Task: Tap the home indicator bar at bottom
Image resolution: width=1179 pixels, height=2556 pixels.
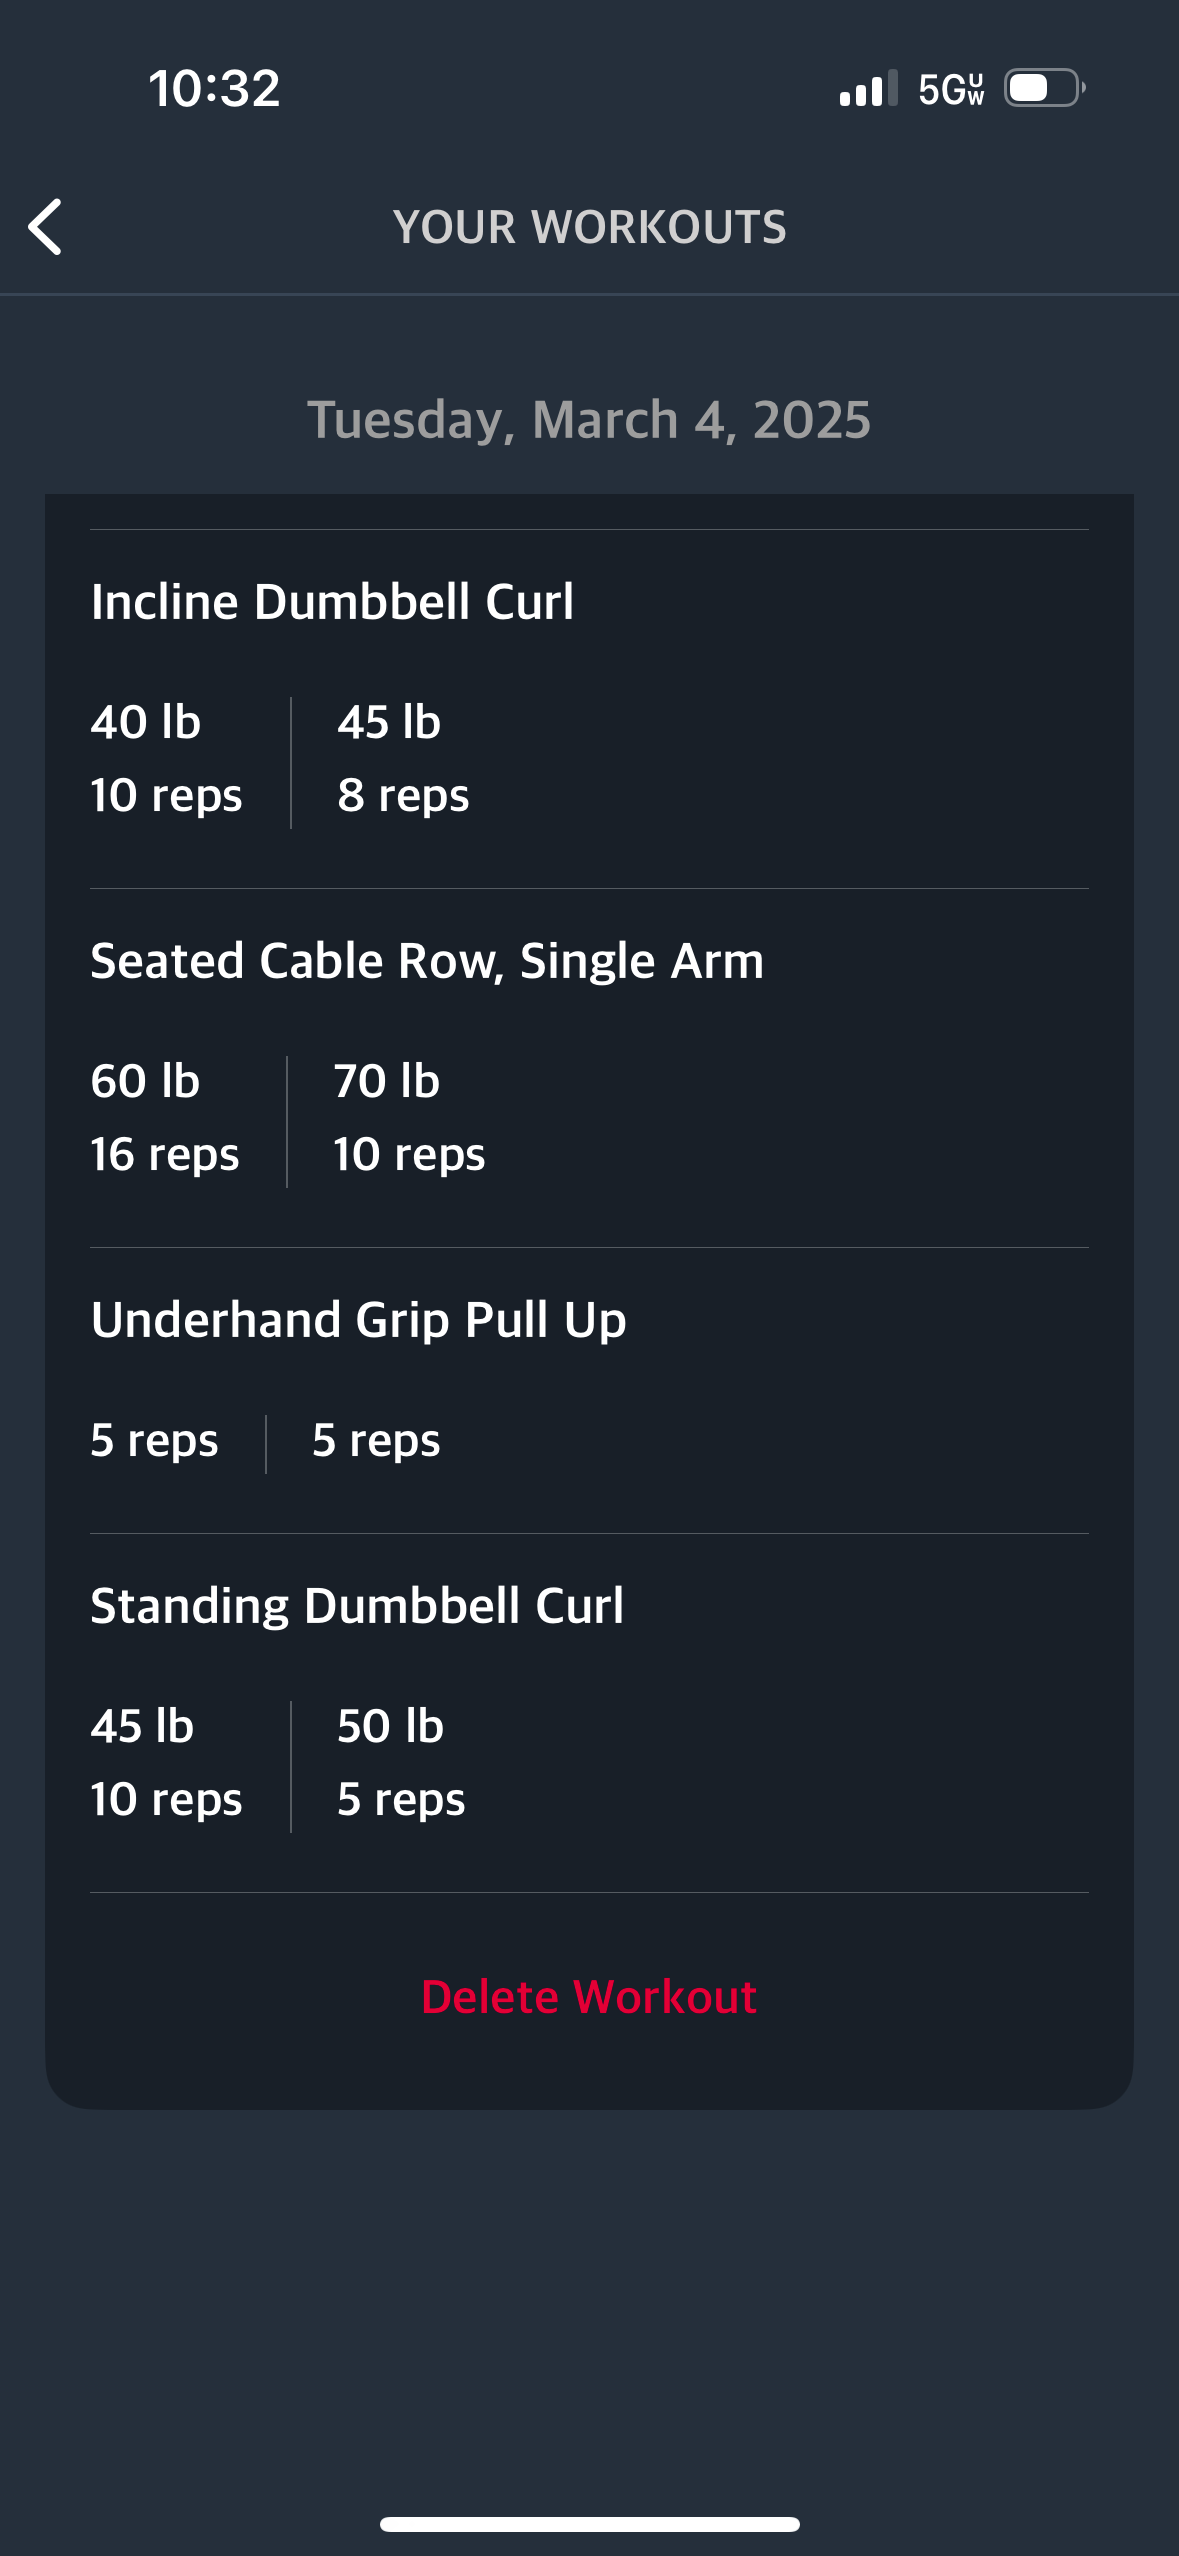Action: point(589,2524)
